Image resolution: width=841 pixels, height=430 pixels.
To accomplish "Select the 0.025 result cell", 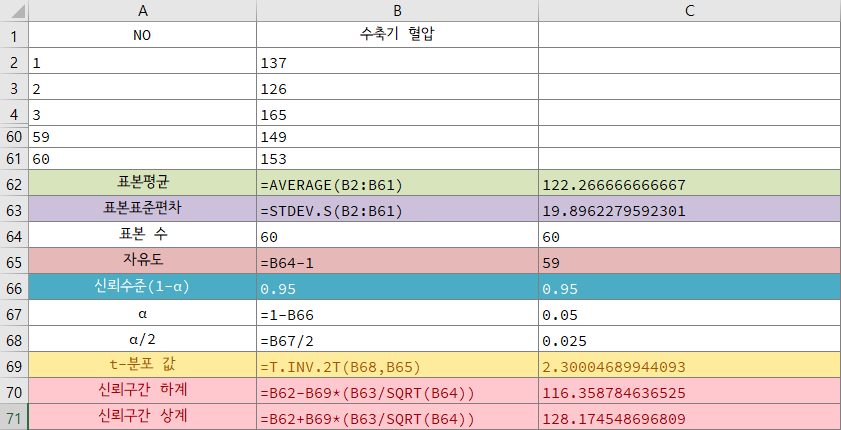I will tap(690, 339).
